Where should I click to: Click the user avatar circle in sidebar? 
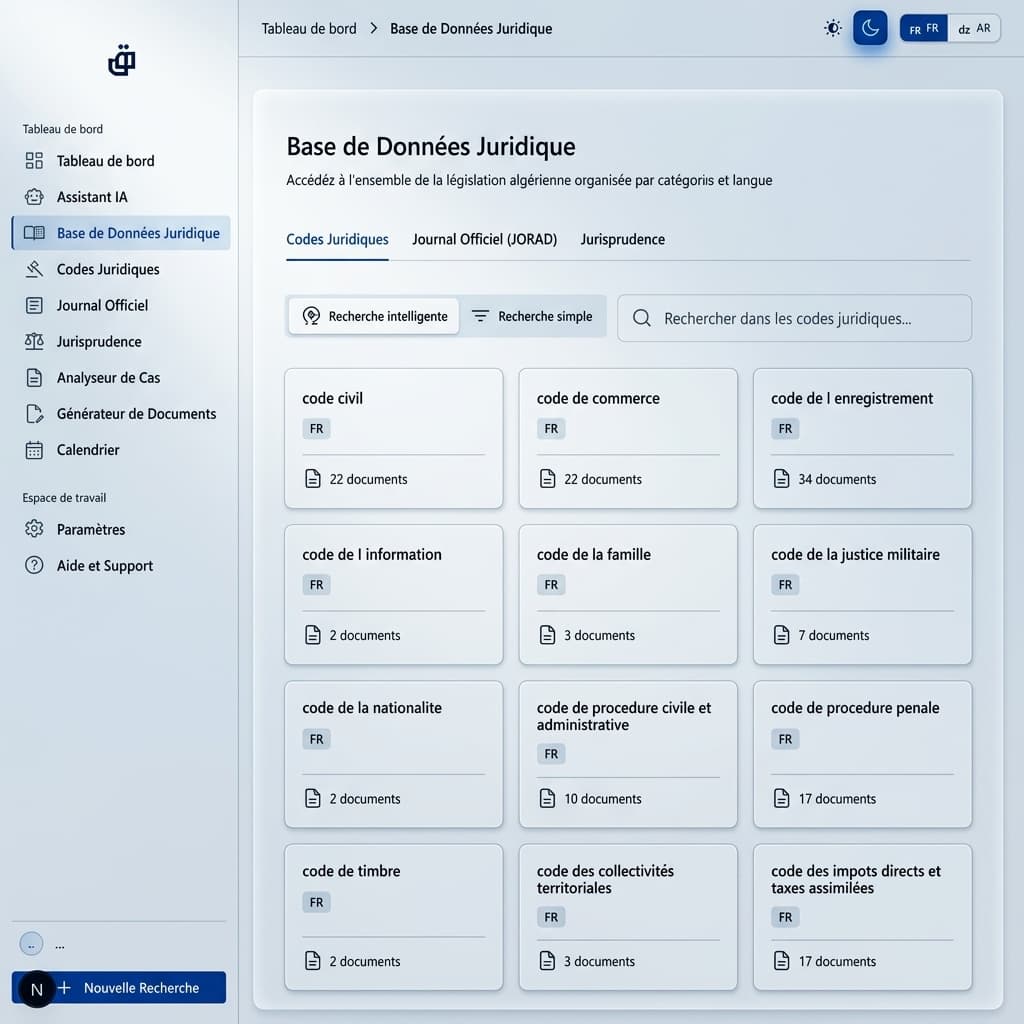[x=31, y=944]
